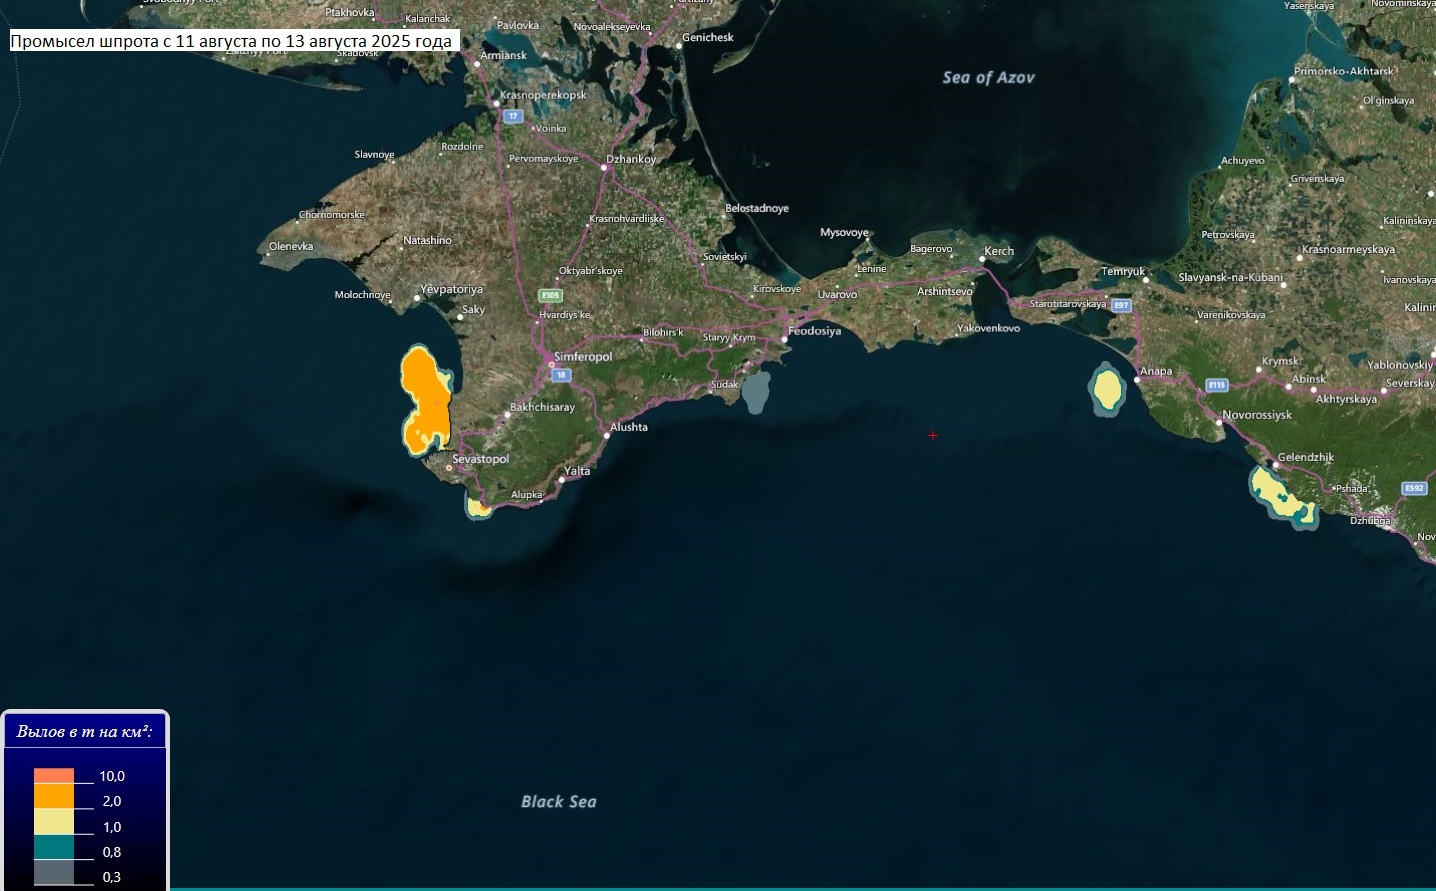This screenshot has width=1436, height=891.
Task: Click the Alupka town label
Action: click(x=527, y=495)
